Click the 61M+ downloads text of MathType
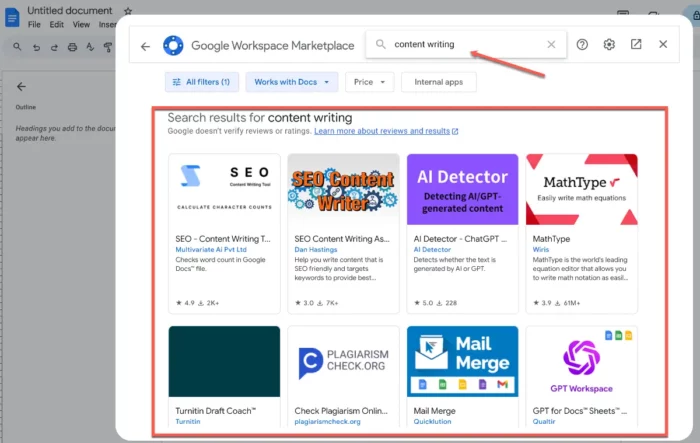Screen dimensions: 700x443 pyautogui.click(x=571, y=303)
